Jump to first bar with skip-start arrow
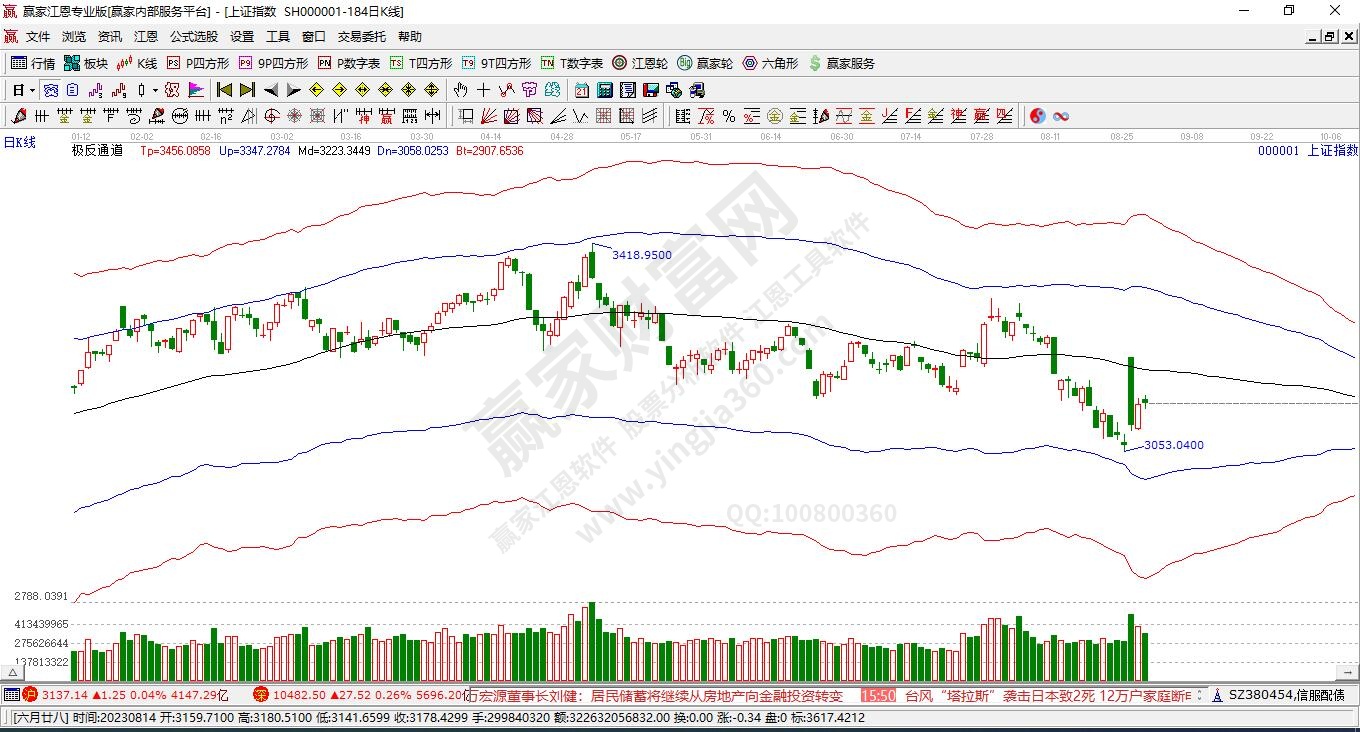This screenshot has width=1360, height=732. [x=225, y=90]
